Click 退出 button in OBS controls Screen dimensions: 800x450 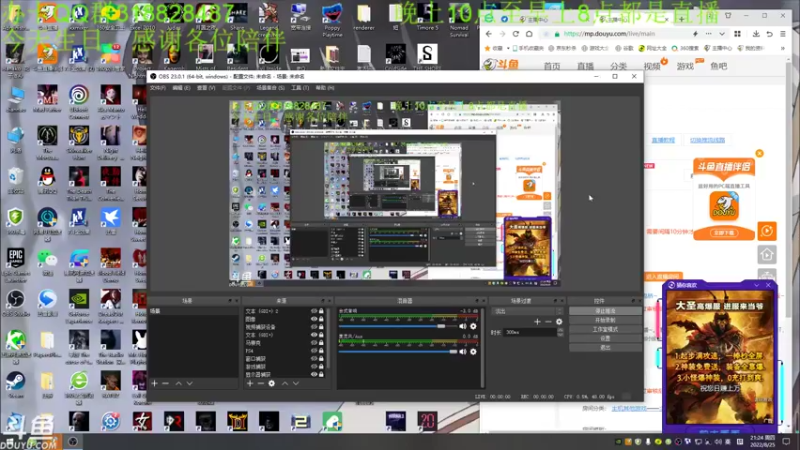pyautogui.click(x=605, y=347)
